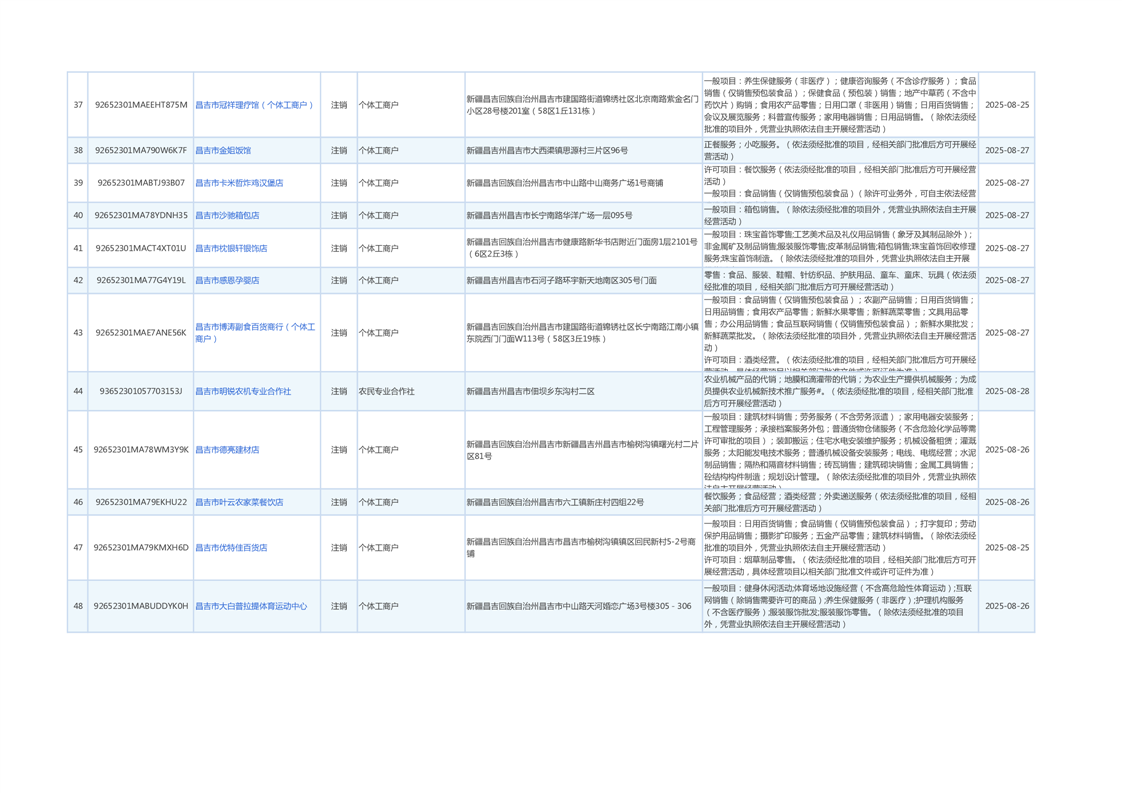Click date 2025-08-25 in row 37

click(x=1007, y=105)
